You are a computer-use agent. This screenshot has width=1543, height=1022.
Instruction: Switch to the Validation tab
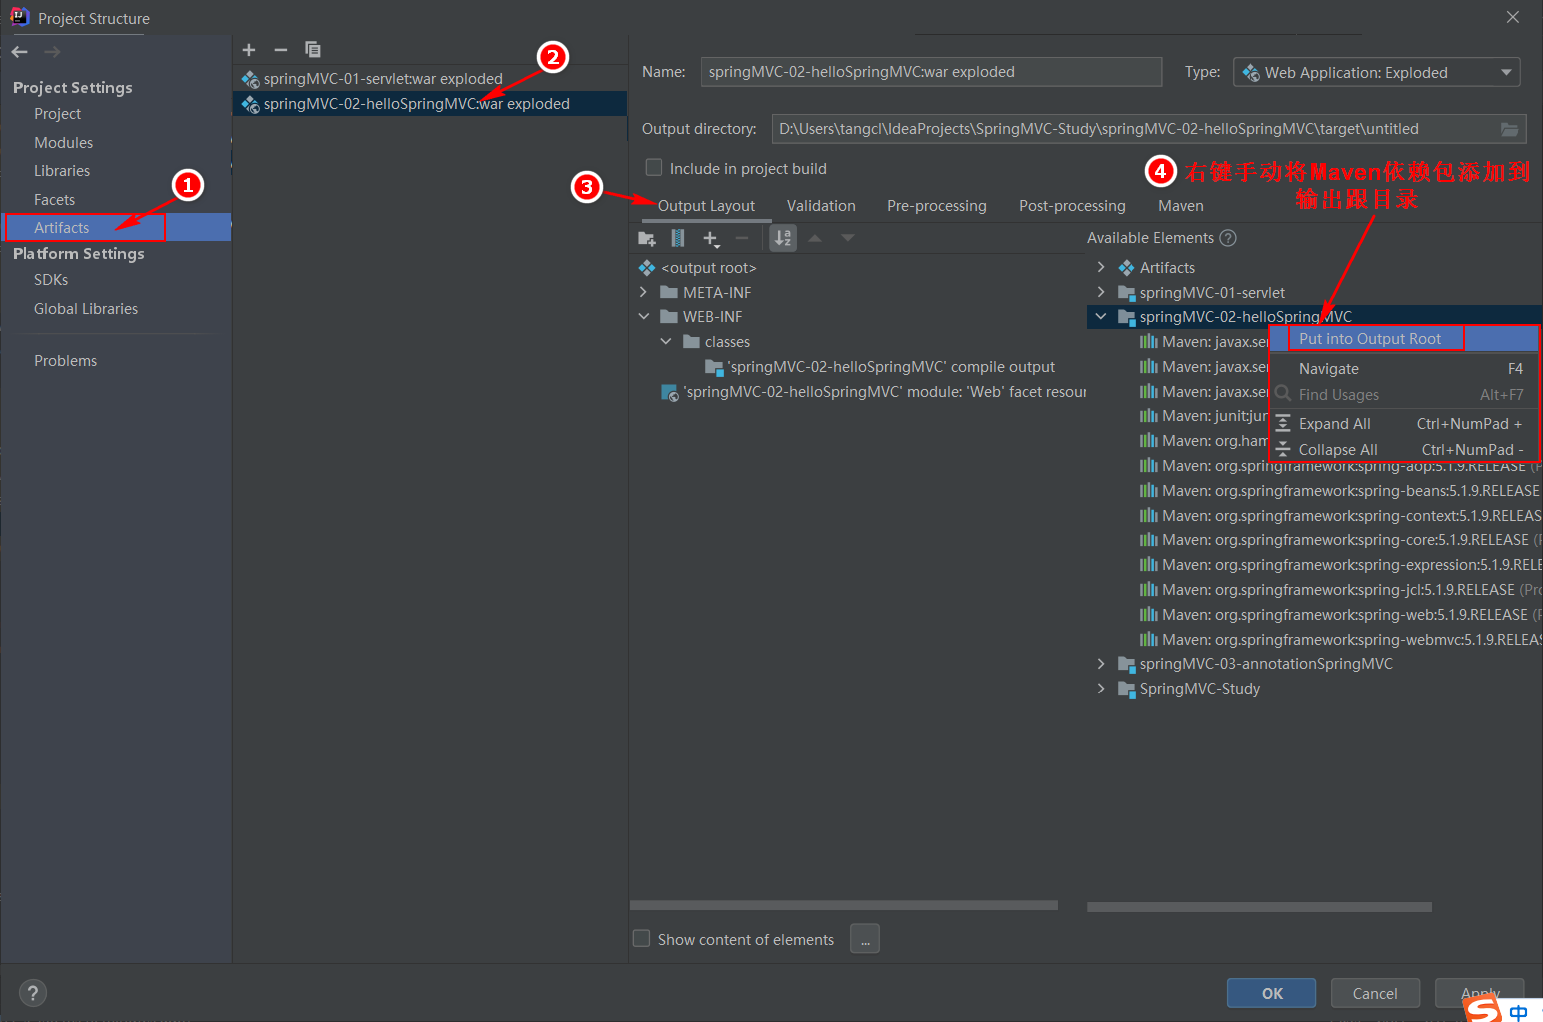821,206
